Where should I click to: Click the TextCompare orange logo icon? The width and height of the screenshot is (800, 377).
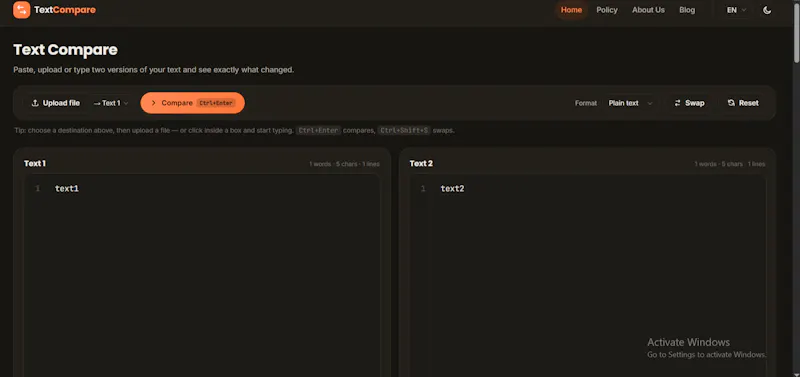(21, 10)
